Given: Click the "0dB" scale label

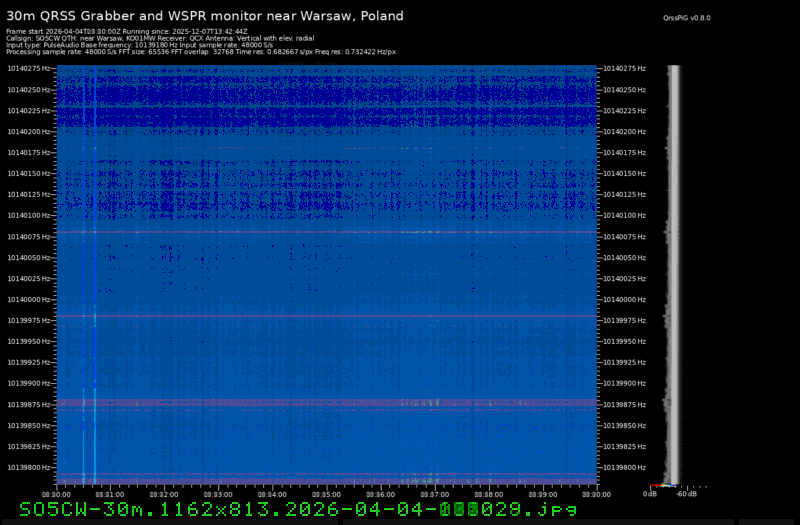Looking at the screenshot, I should coord(649,494).
